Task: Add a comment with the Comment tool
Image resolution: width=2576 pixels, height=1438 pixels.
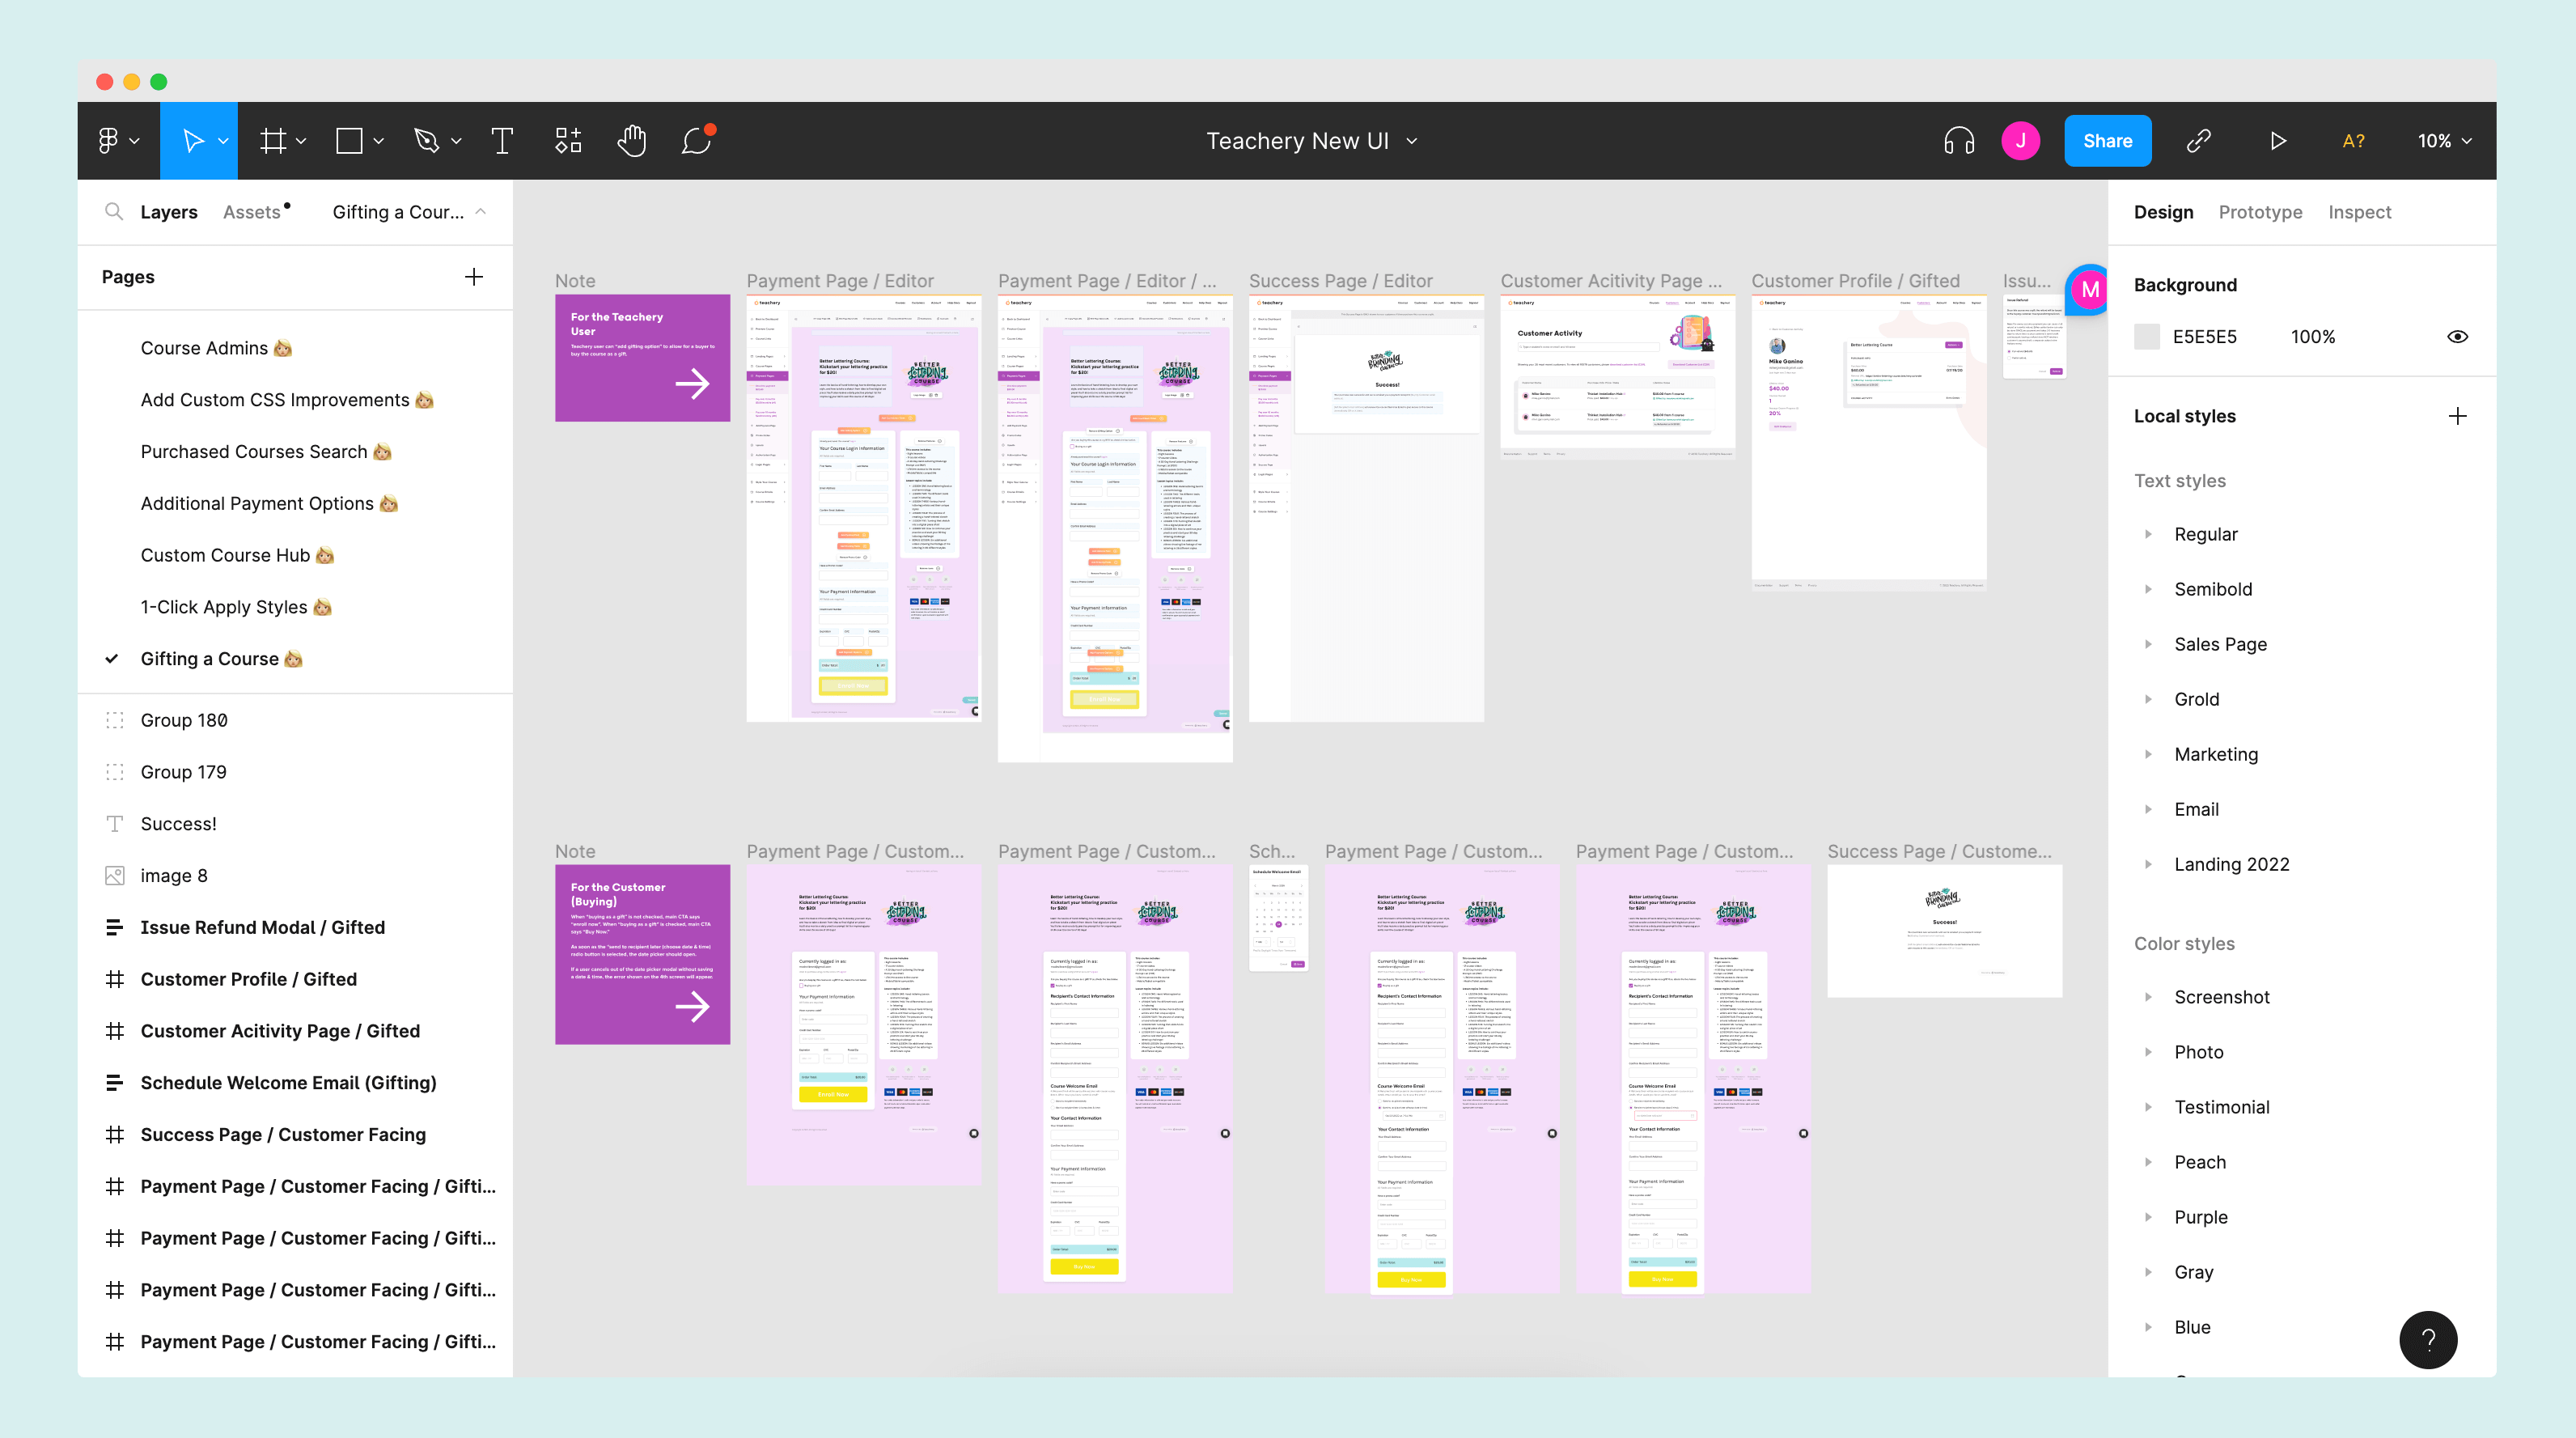Action: coord(694,140)
